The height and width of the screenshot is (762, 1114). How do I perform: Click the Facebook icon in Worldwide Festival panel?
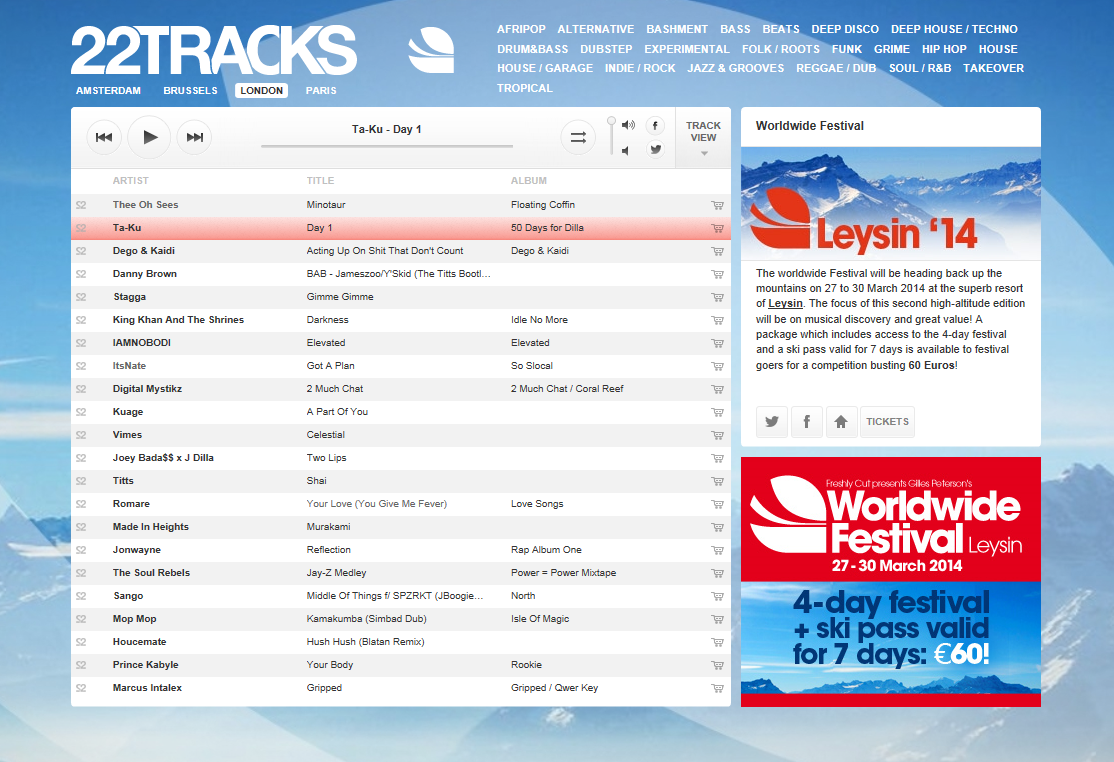[x=806, y=422]
